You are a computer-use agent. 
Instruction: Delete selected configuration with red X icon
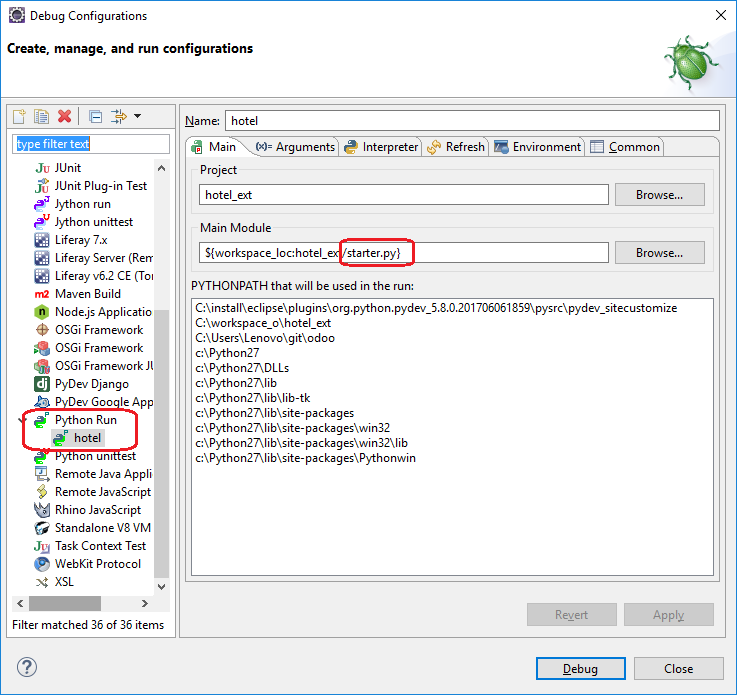point(64,117)
